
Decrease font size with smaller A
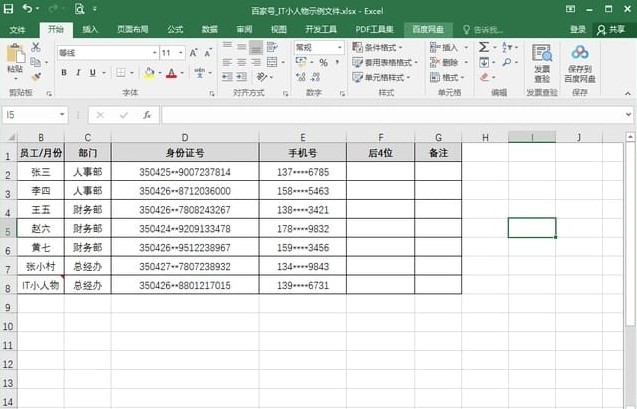click(208, 53)
